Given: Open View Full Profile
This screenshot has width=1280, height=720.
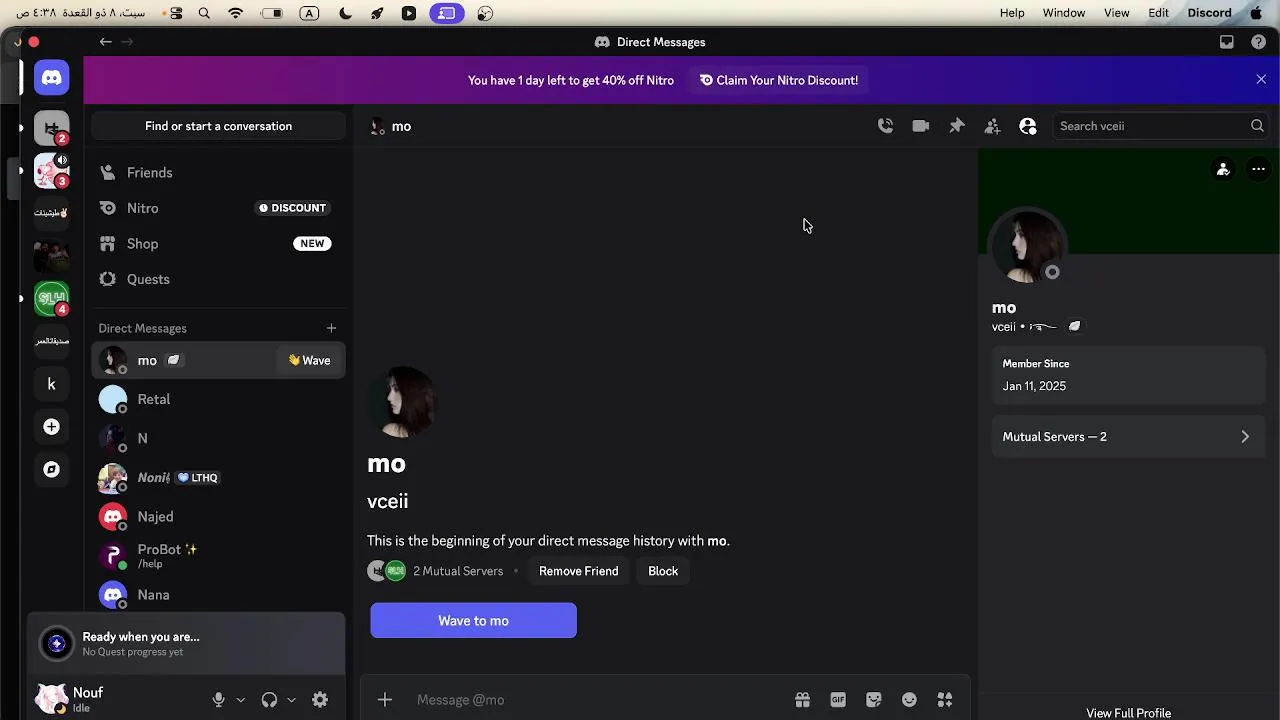Looking at the screenshot, I should [1128, 713].
